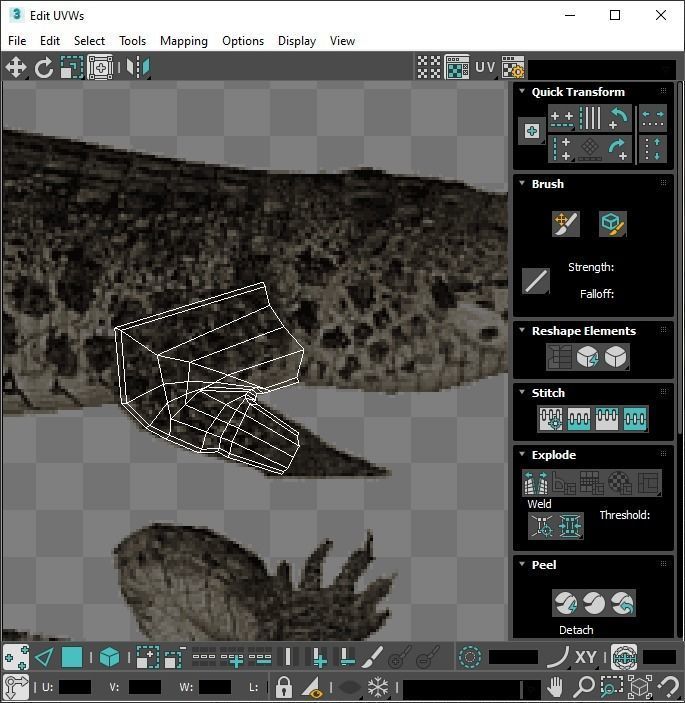Select the Relax brush tool

pos(612,224)
